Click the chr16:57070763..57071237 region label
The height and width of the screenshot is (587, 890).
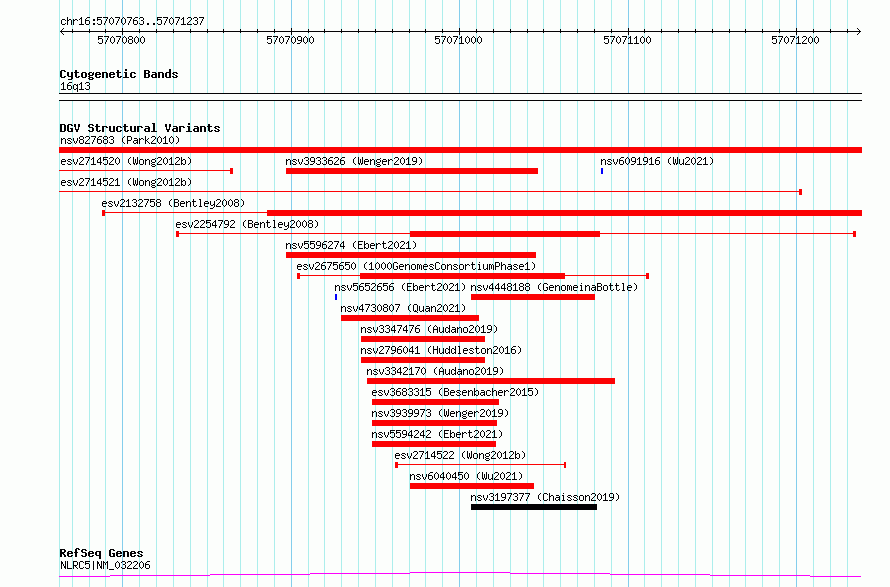point(132,22)
